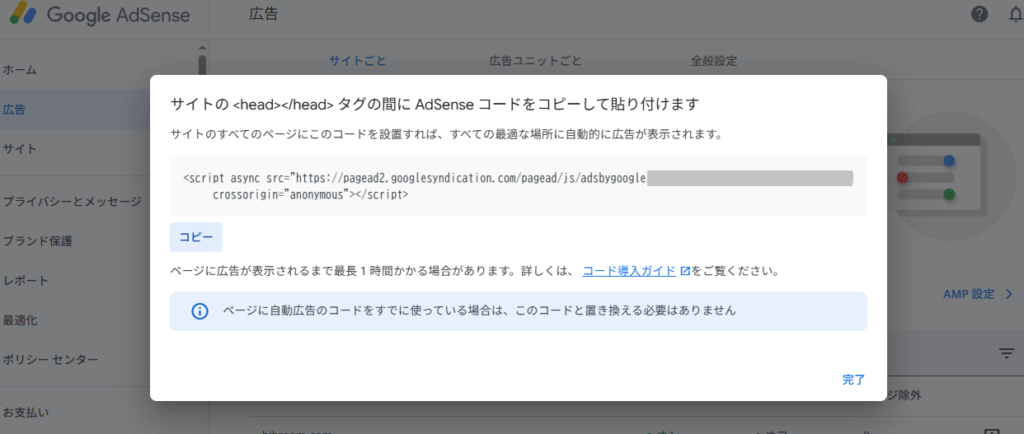The height and width of the screenshot is (434, 1024).
Task: Open the notifications bell icon
Action: [1016, 14]
